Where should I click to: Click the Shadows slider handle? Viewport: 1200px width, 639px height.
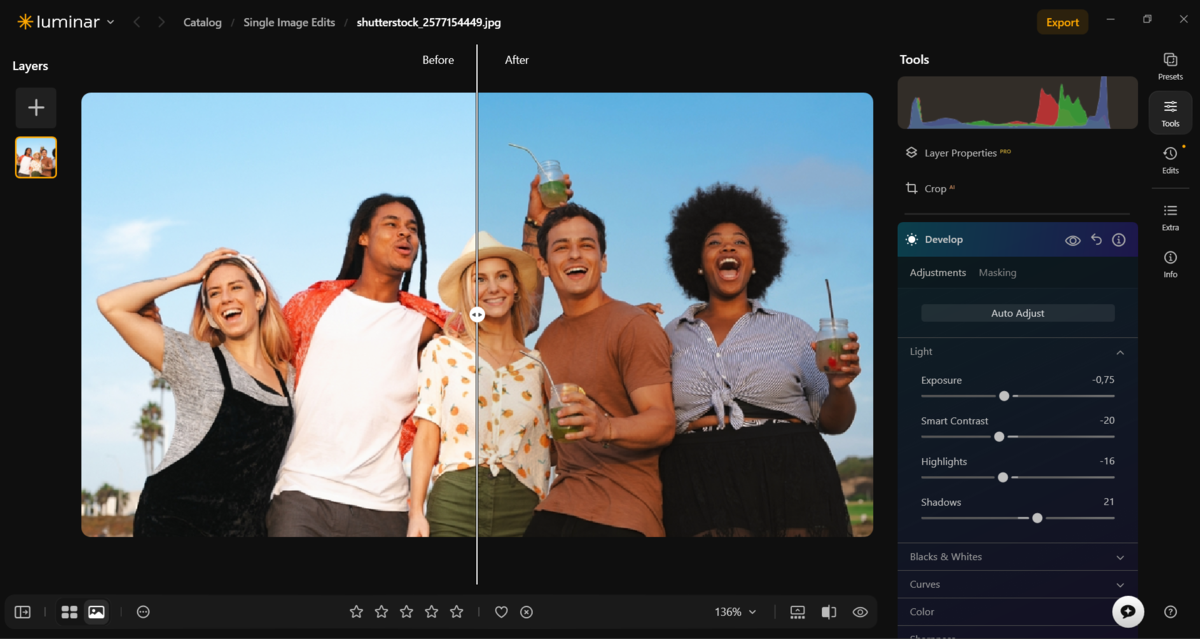tap(1037, 518)
